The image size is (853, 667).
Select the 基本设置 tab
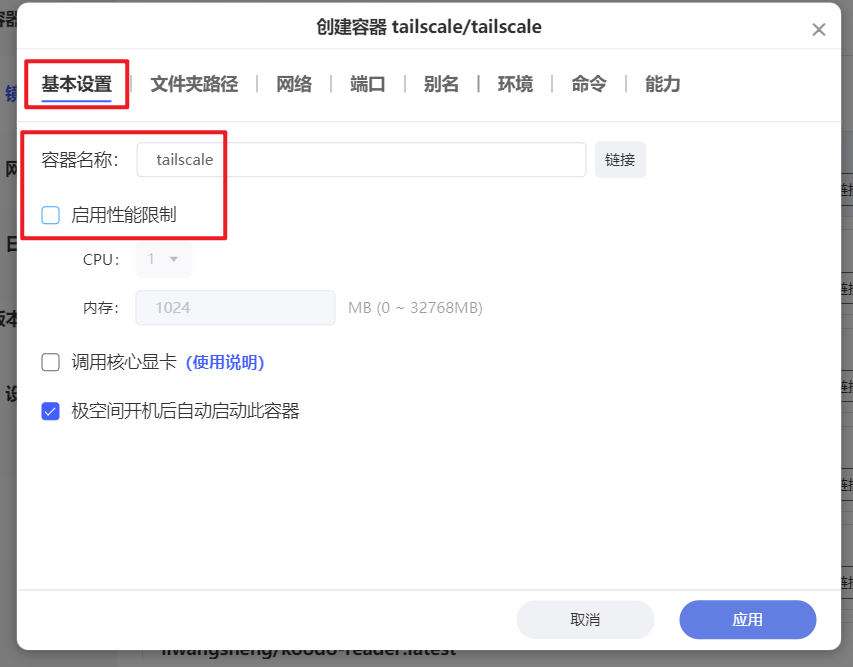[x=76, y=84]
